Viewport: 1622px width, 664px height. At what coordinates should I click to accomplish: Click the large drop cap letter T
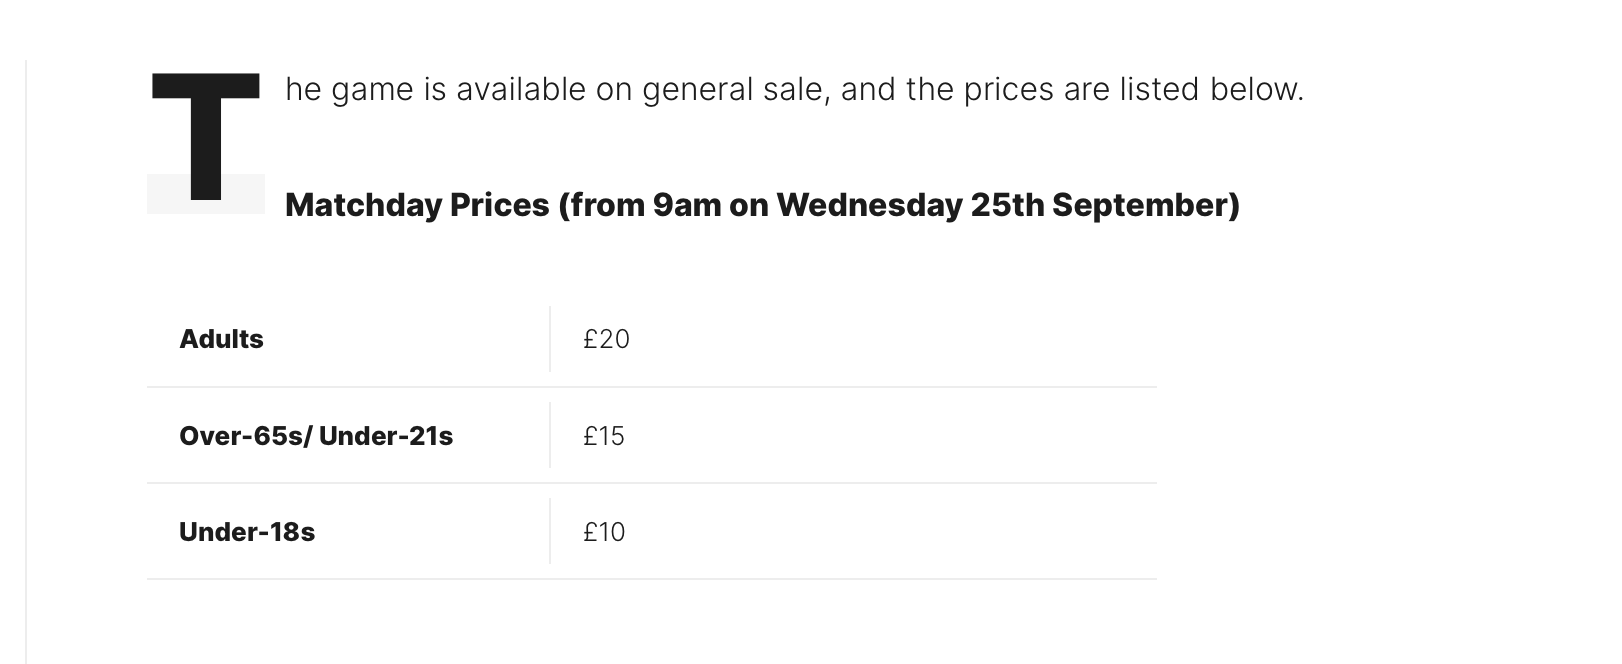click(205, 137)
